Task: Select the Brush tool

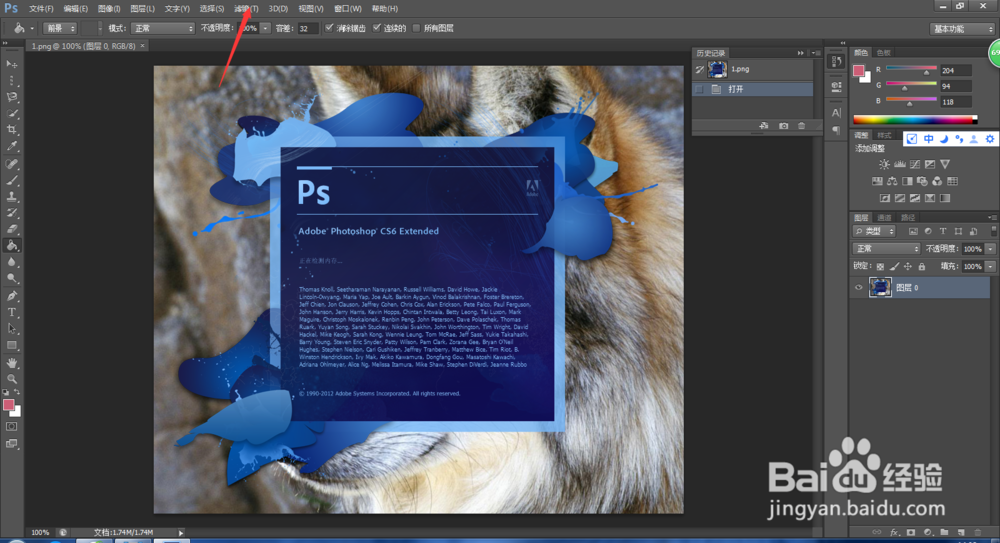Action: pyautogui.click(x=11, y=181)
